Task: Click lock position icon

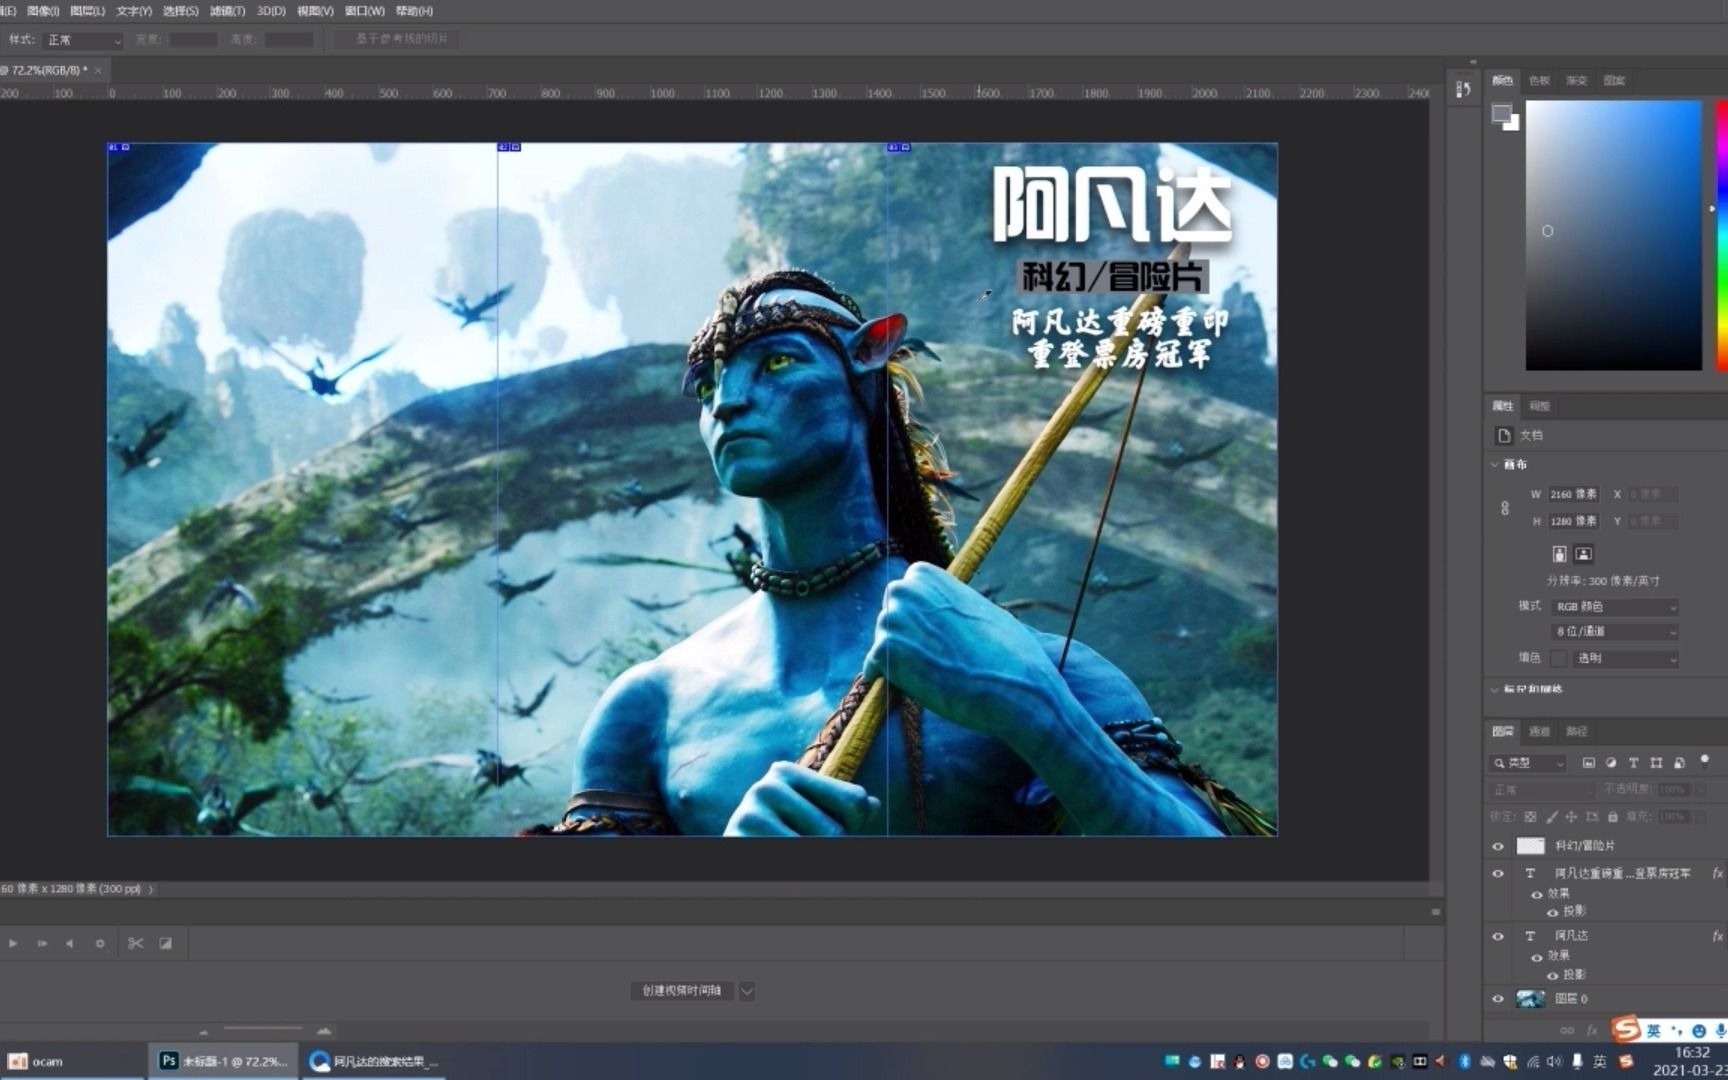Action: 1572,817
